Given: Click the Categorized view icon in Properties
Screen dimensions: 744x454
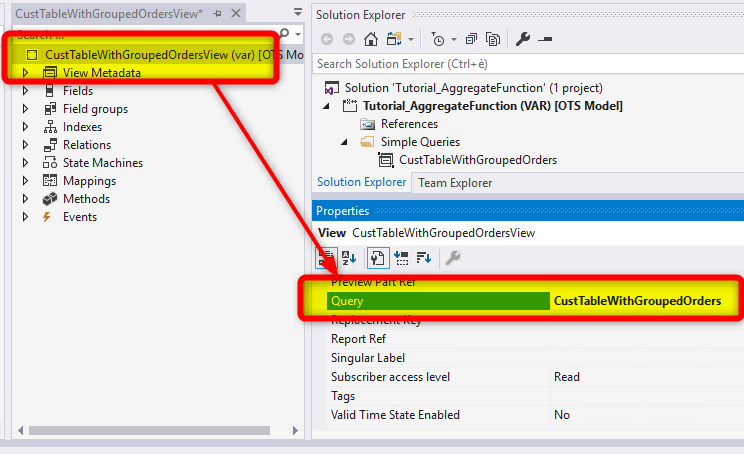Looking at the screenshot, I should [x=326, y=257].
